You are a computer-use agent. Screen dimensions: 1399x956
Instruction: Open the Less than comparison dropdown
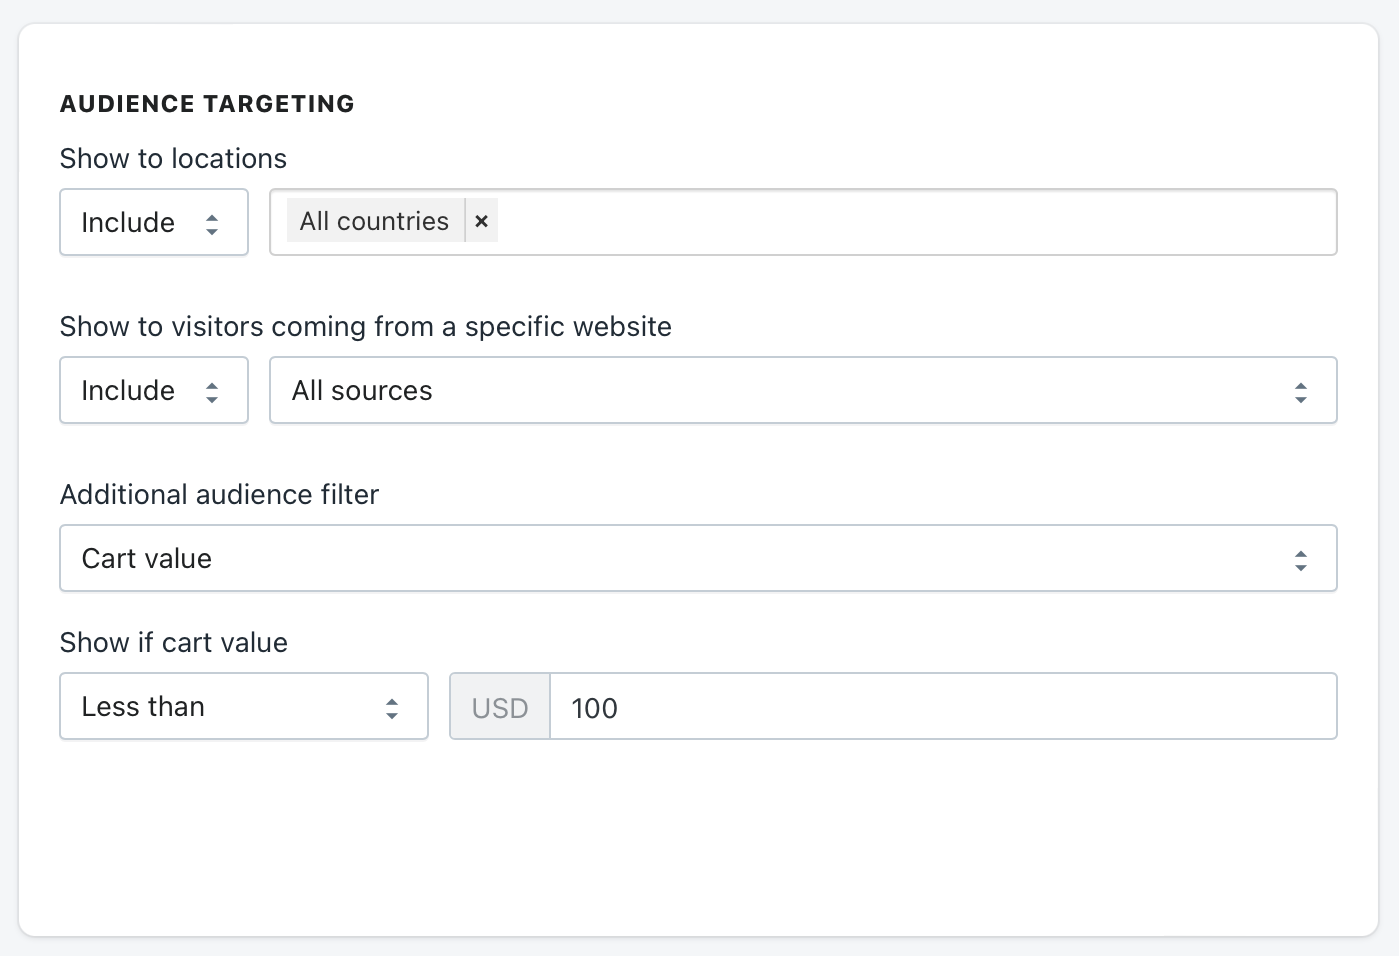click(x=243, y=706)
